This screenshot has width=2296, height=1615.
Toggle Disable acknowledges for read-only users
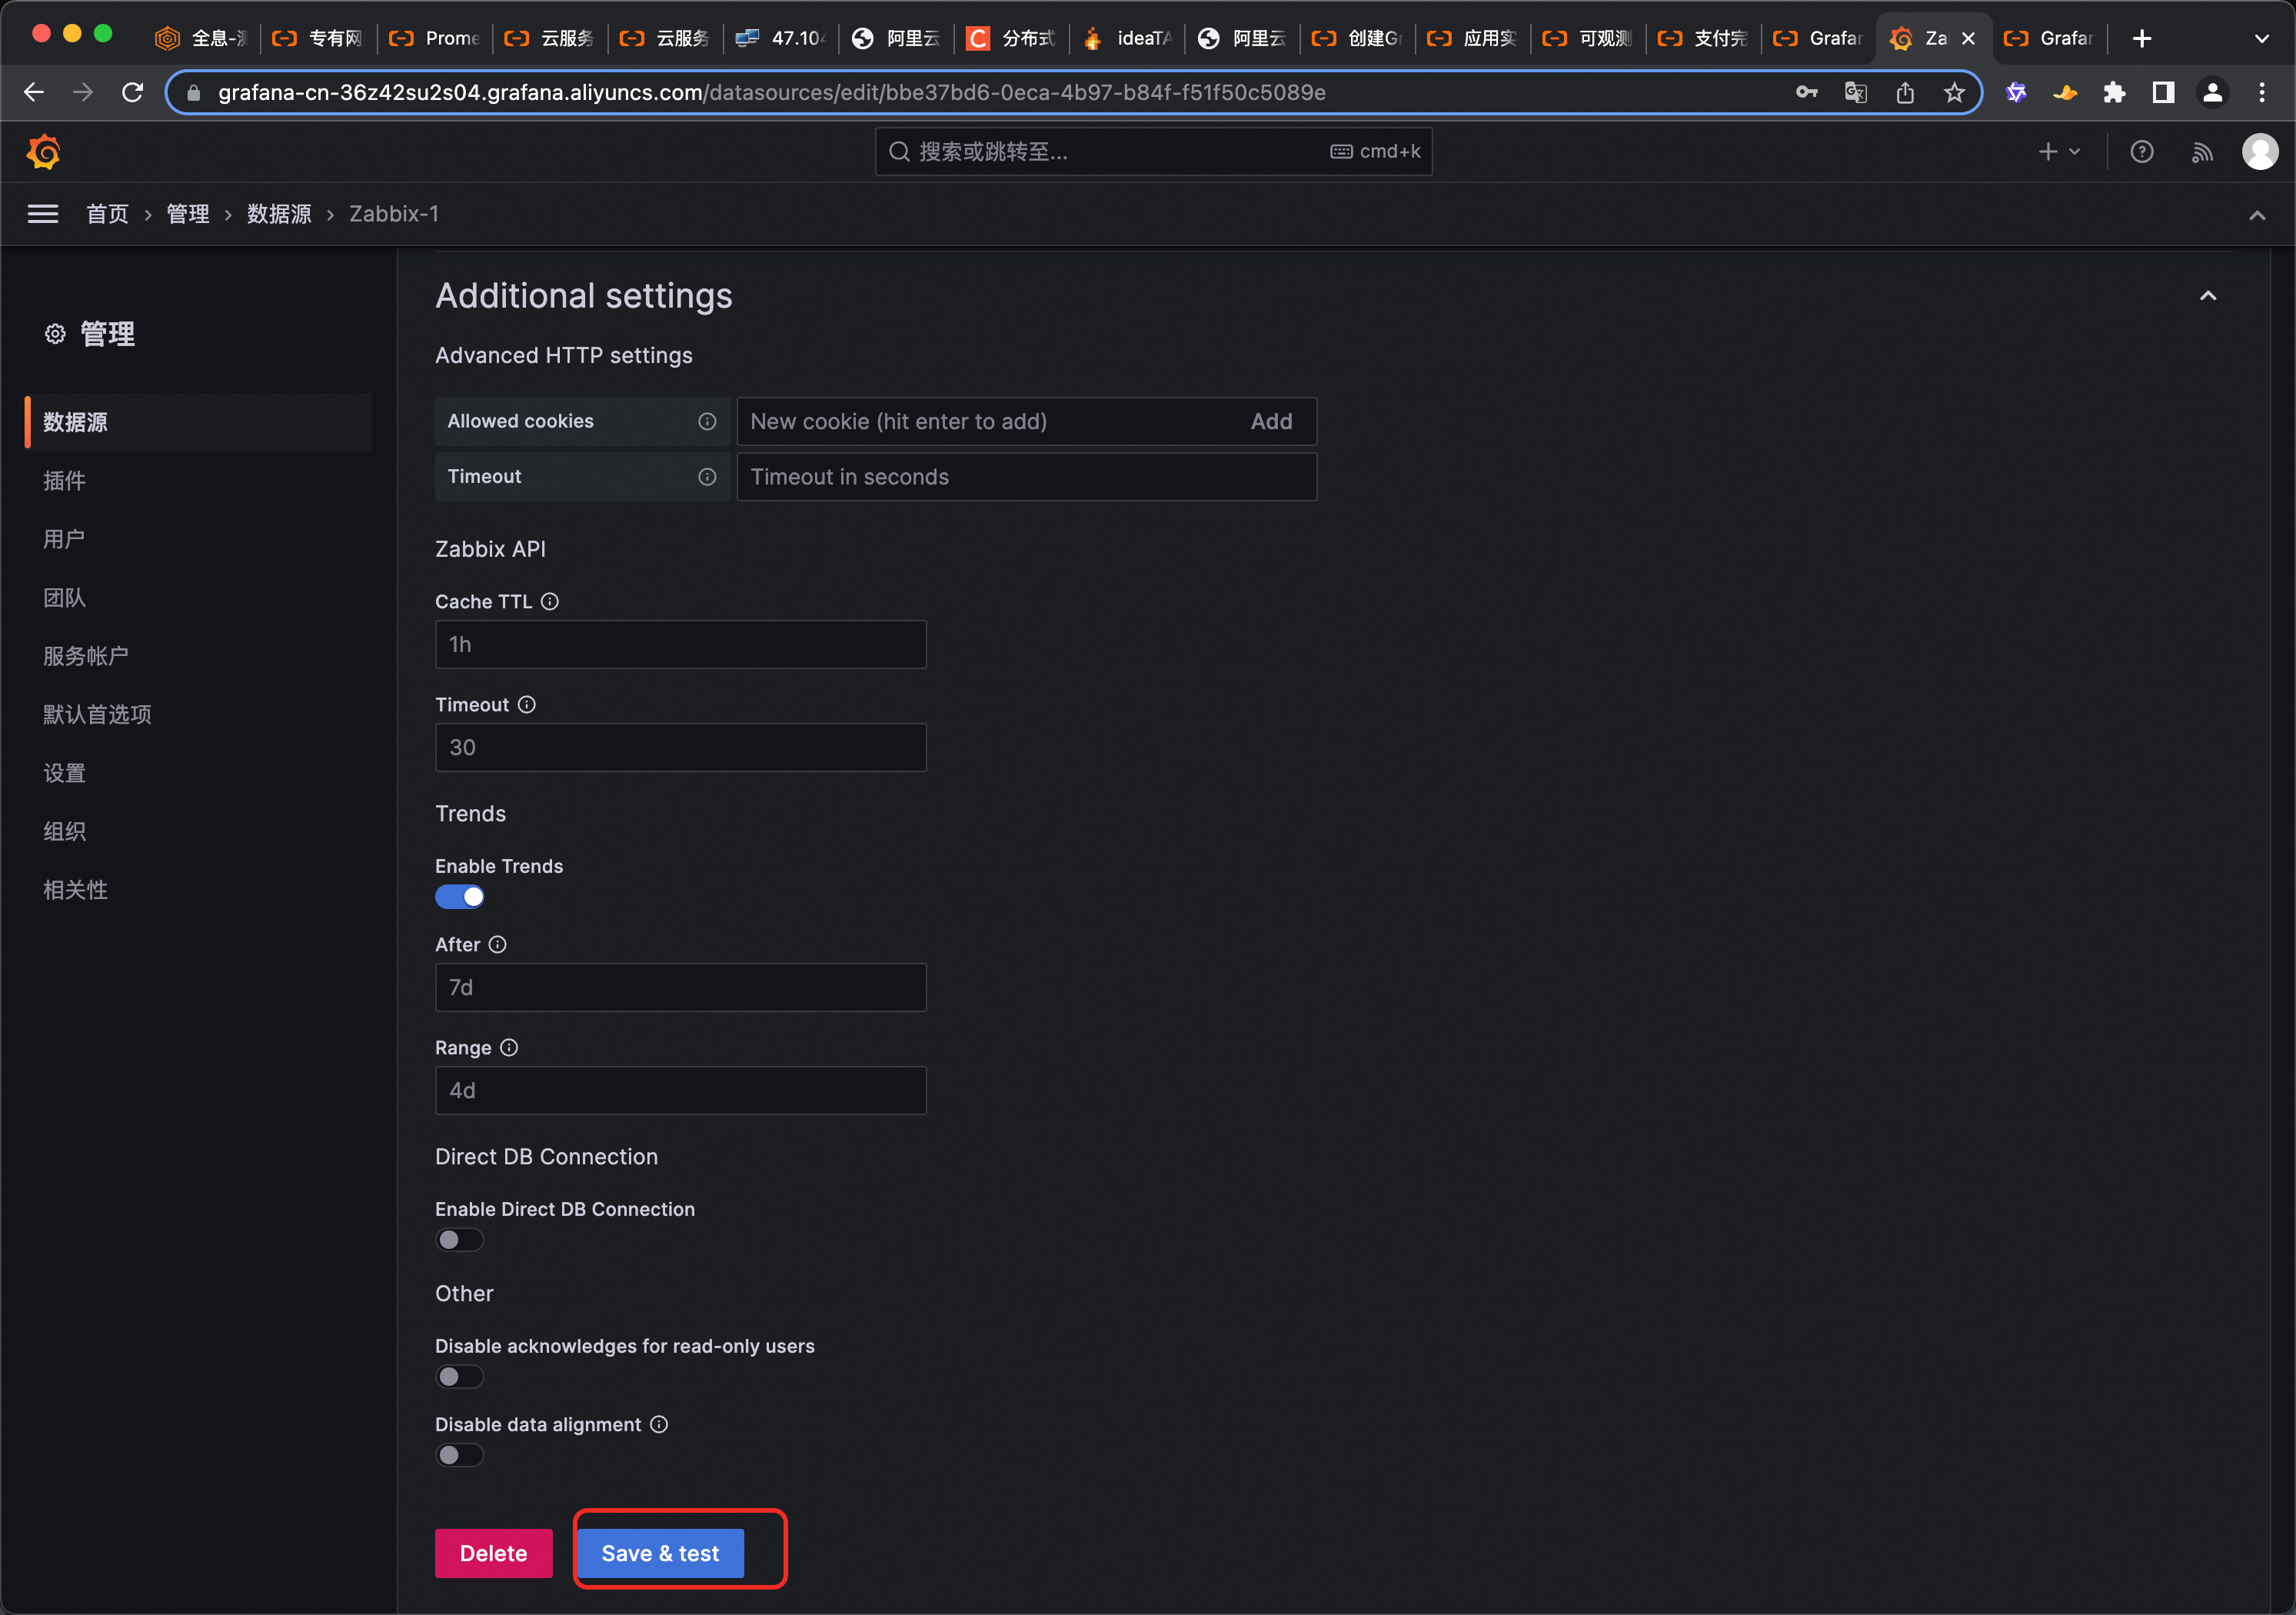[460, 1377]
